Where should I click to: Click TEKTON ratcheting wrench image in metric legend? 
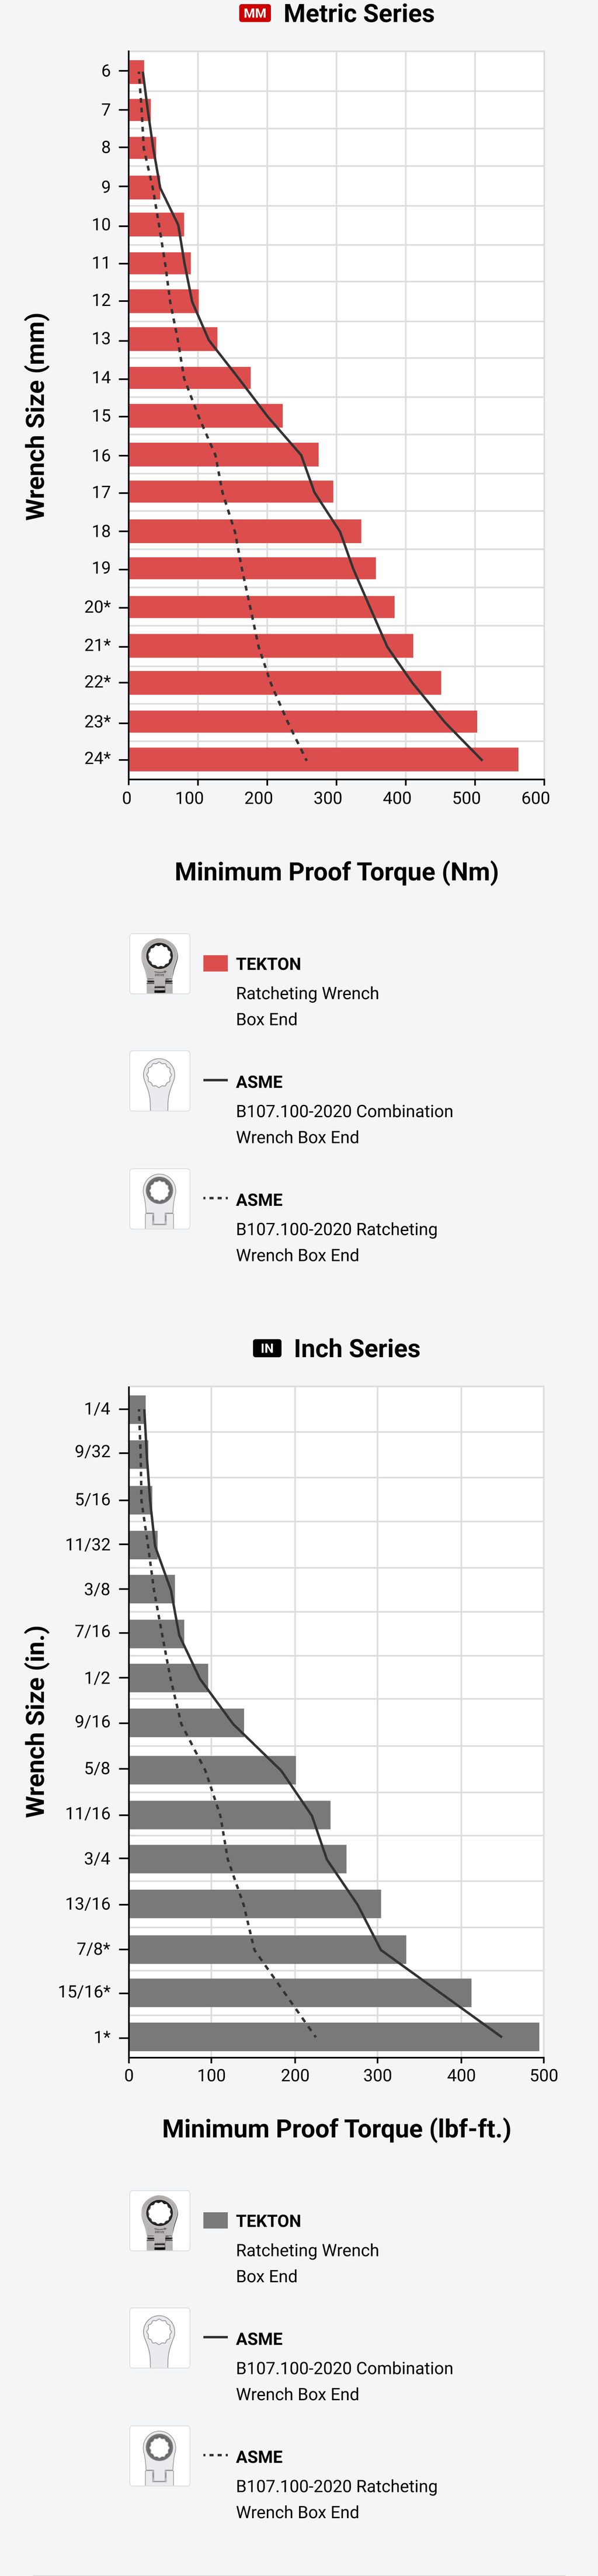(x=159, y=964)
